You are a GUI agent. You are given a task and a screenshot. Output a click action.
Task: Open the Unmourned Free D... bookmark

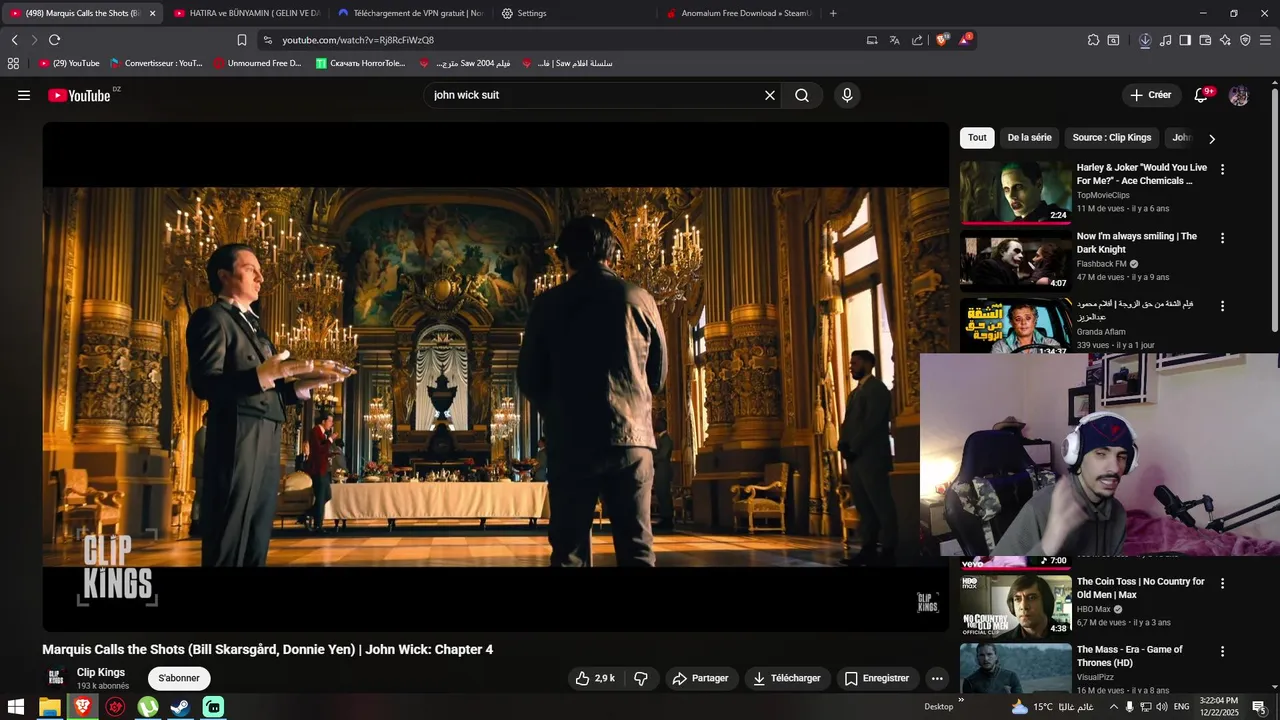point(256,63)
